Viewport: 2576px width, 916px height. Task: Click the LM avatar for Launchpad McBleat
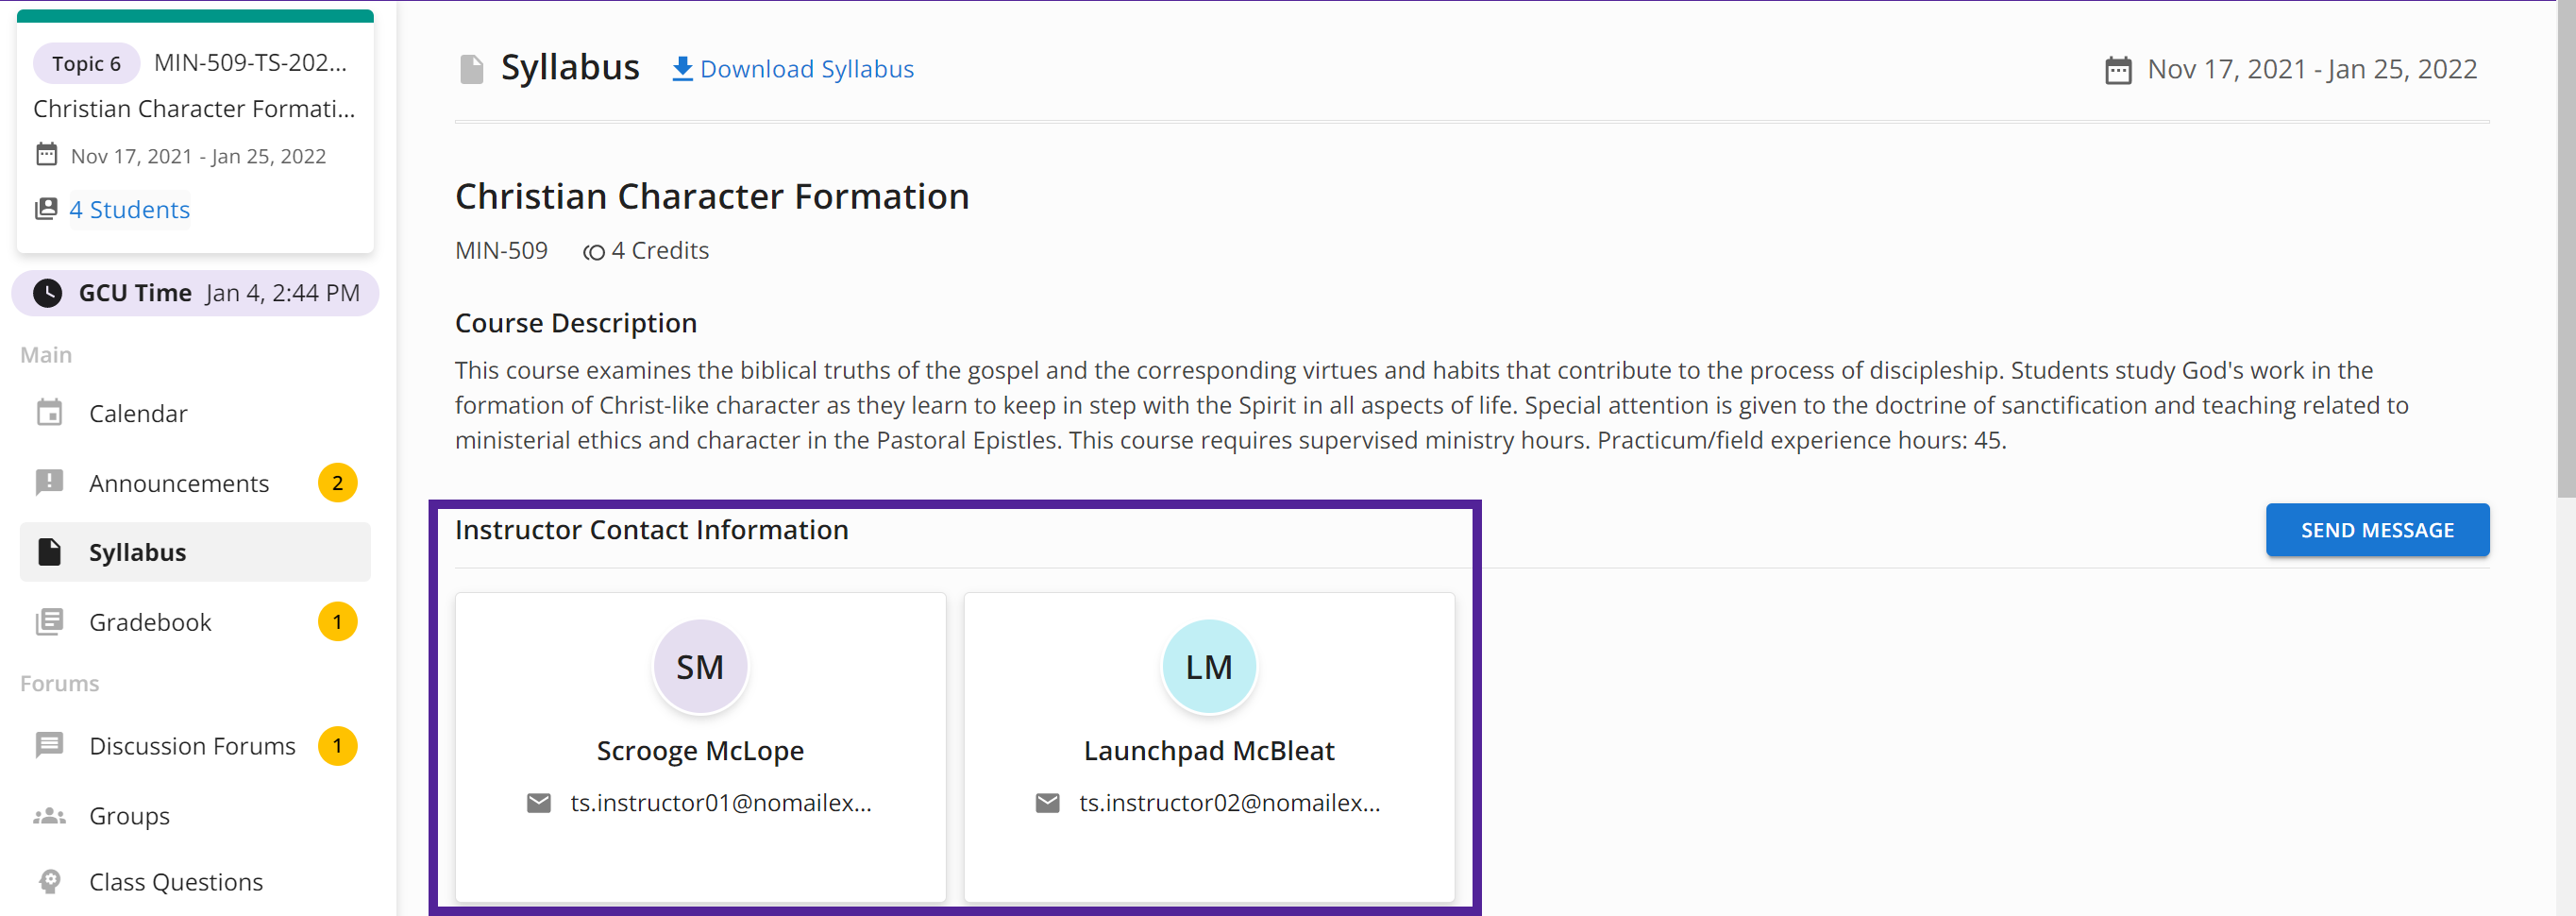pos(1209,667)
